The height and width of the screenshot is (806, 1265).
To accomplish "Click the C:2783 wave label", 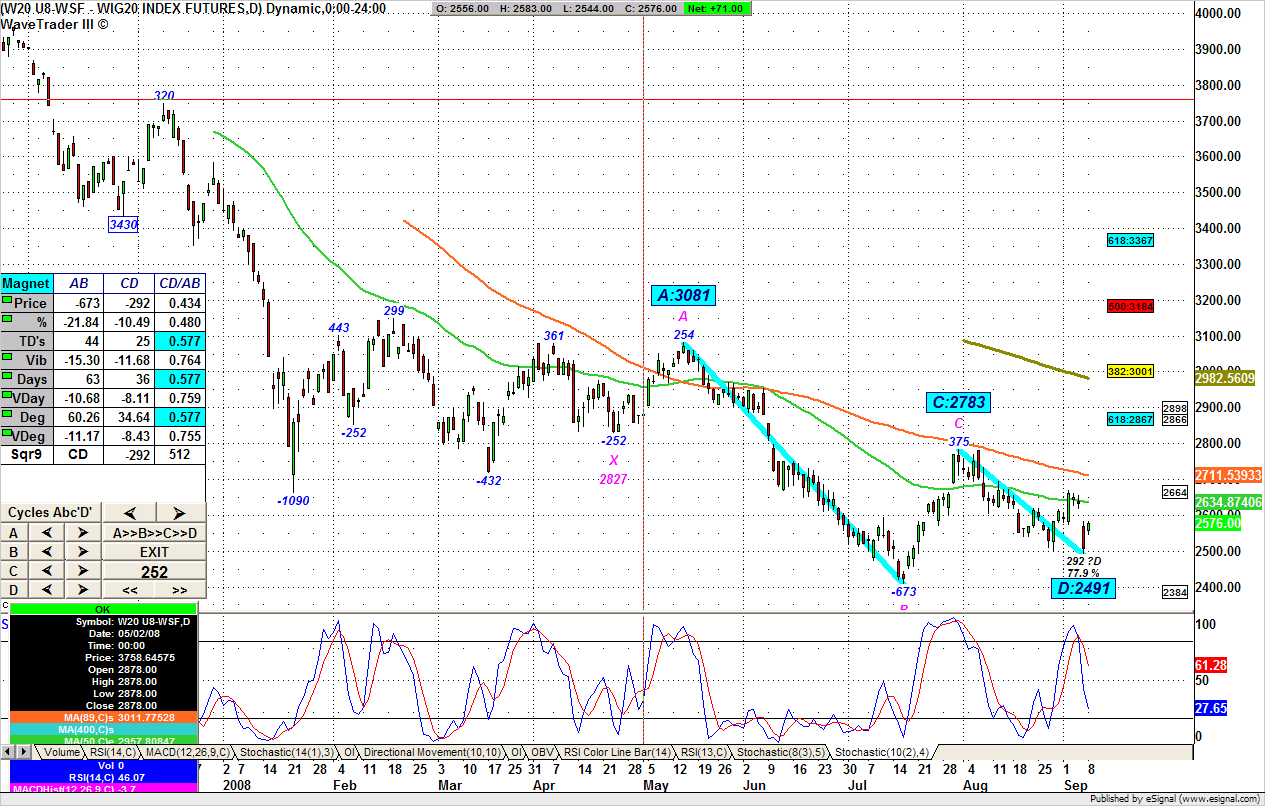I will coord(959,402).
